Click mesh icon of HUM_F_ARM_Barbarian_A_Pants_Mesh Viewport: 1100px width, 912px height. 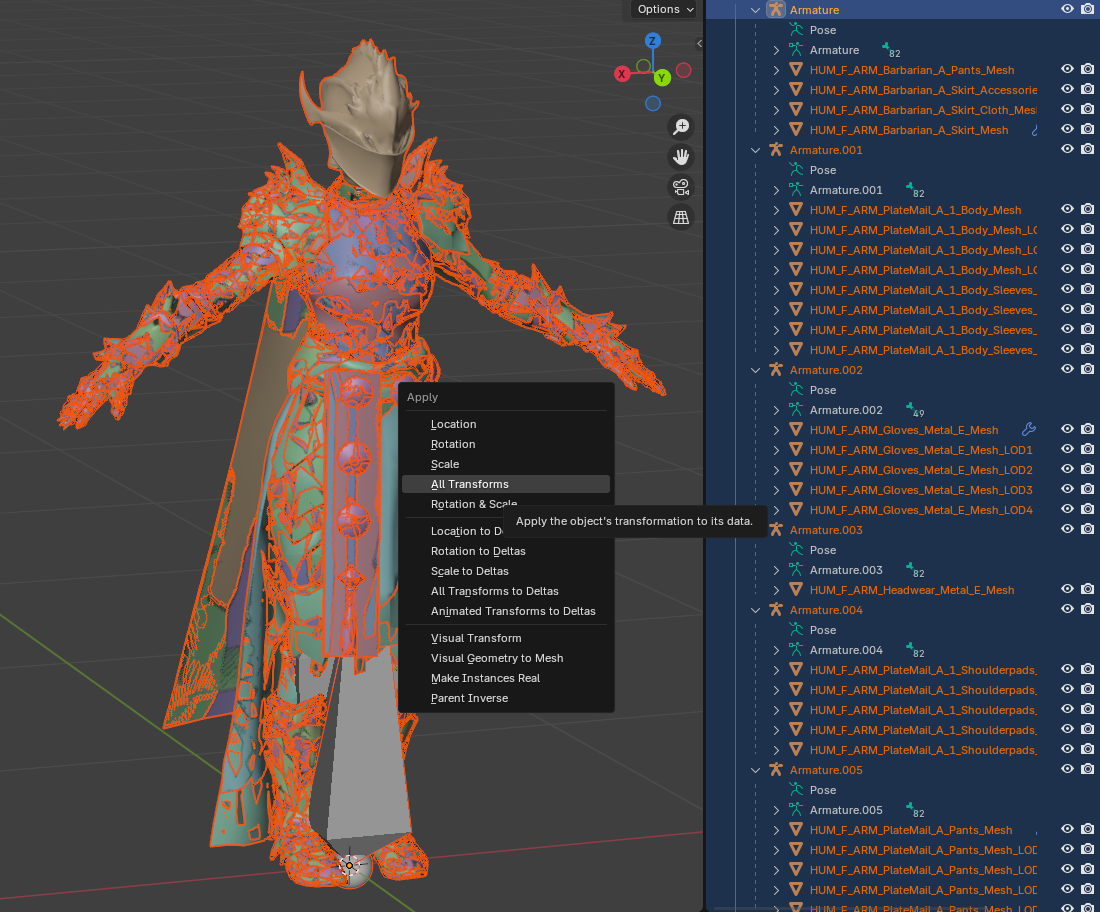click(x=796, y=69)
